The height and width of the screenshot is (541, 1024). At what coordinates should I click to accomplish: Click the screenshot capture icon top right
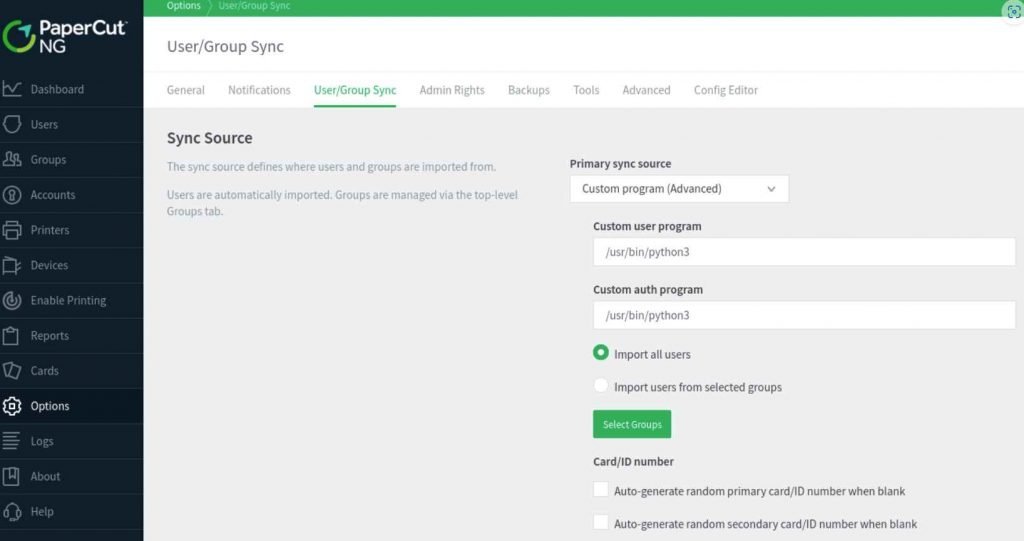[x=1014, y=12]
